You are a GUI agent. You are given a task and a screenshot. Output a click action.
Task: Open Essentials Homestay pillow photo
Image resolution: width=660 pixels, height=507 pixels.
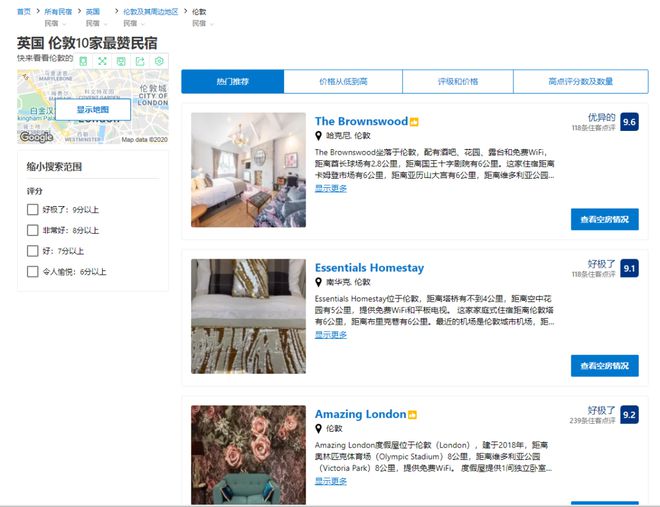tap(248, 316)
